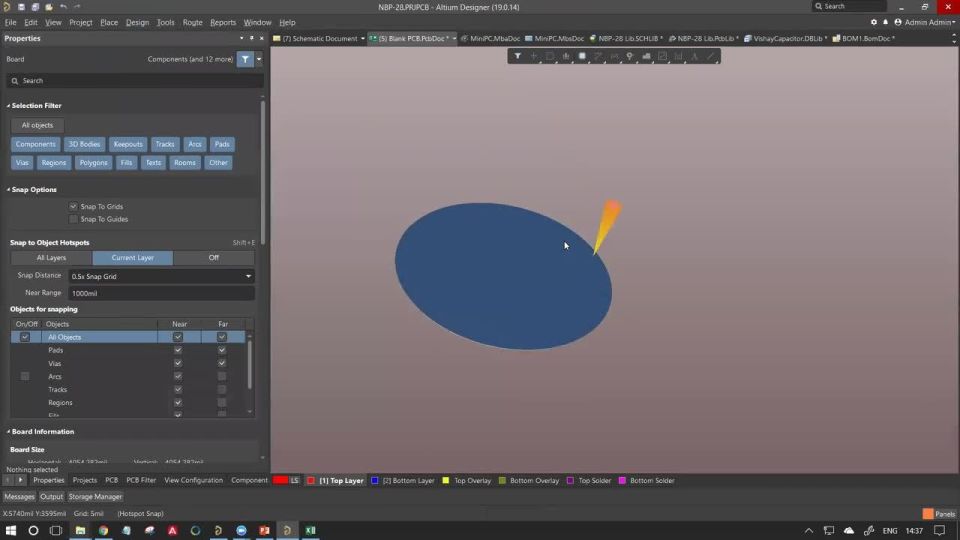
Task: Open the Properties panel filter funnel button
Action: click(x=246, y=59)
